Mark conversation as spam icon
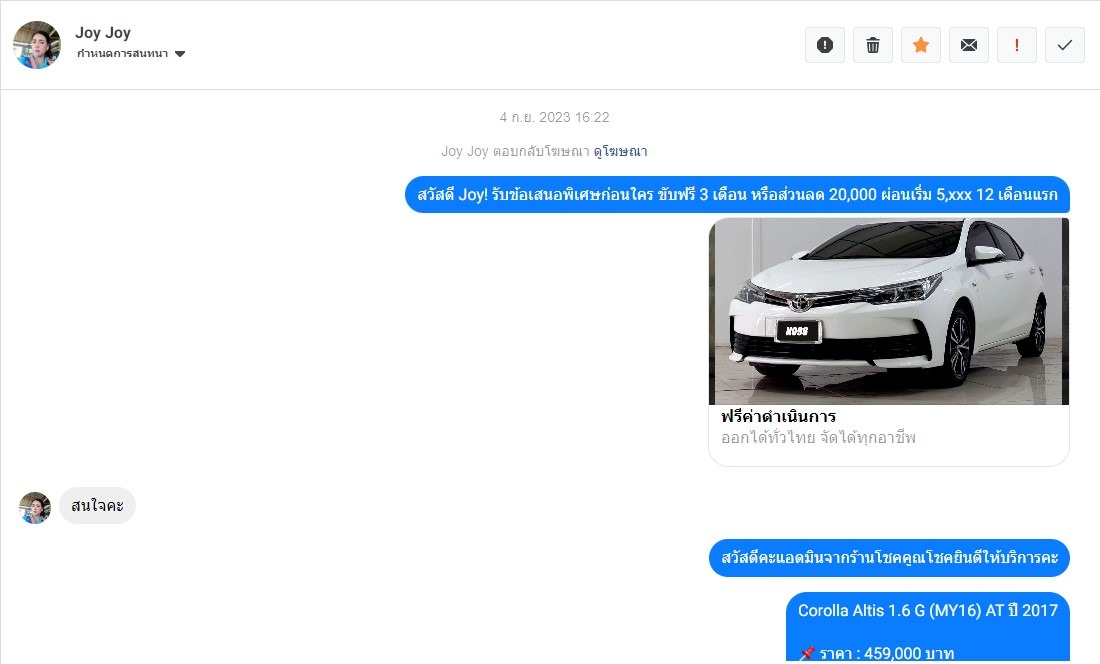 point(825,45)
